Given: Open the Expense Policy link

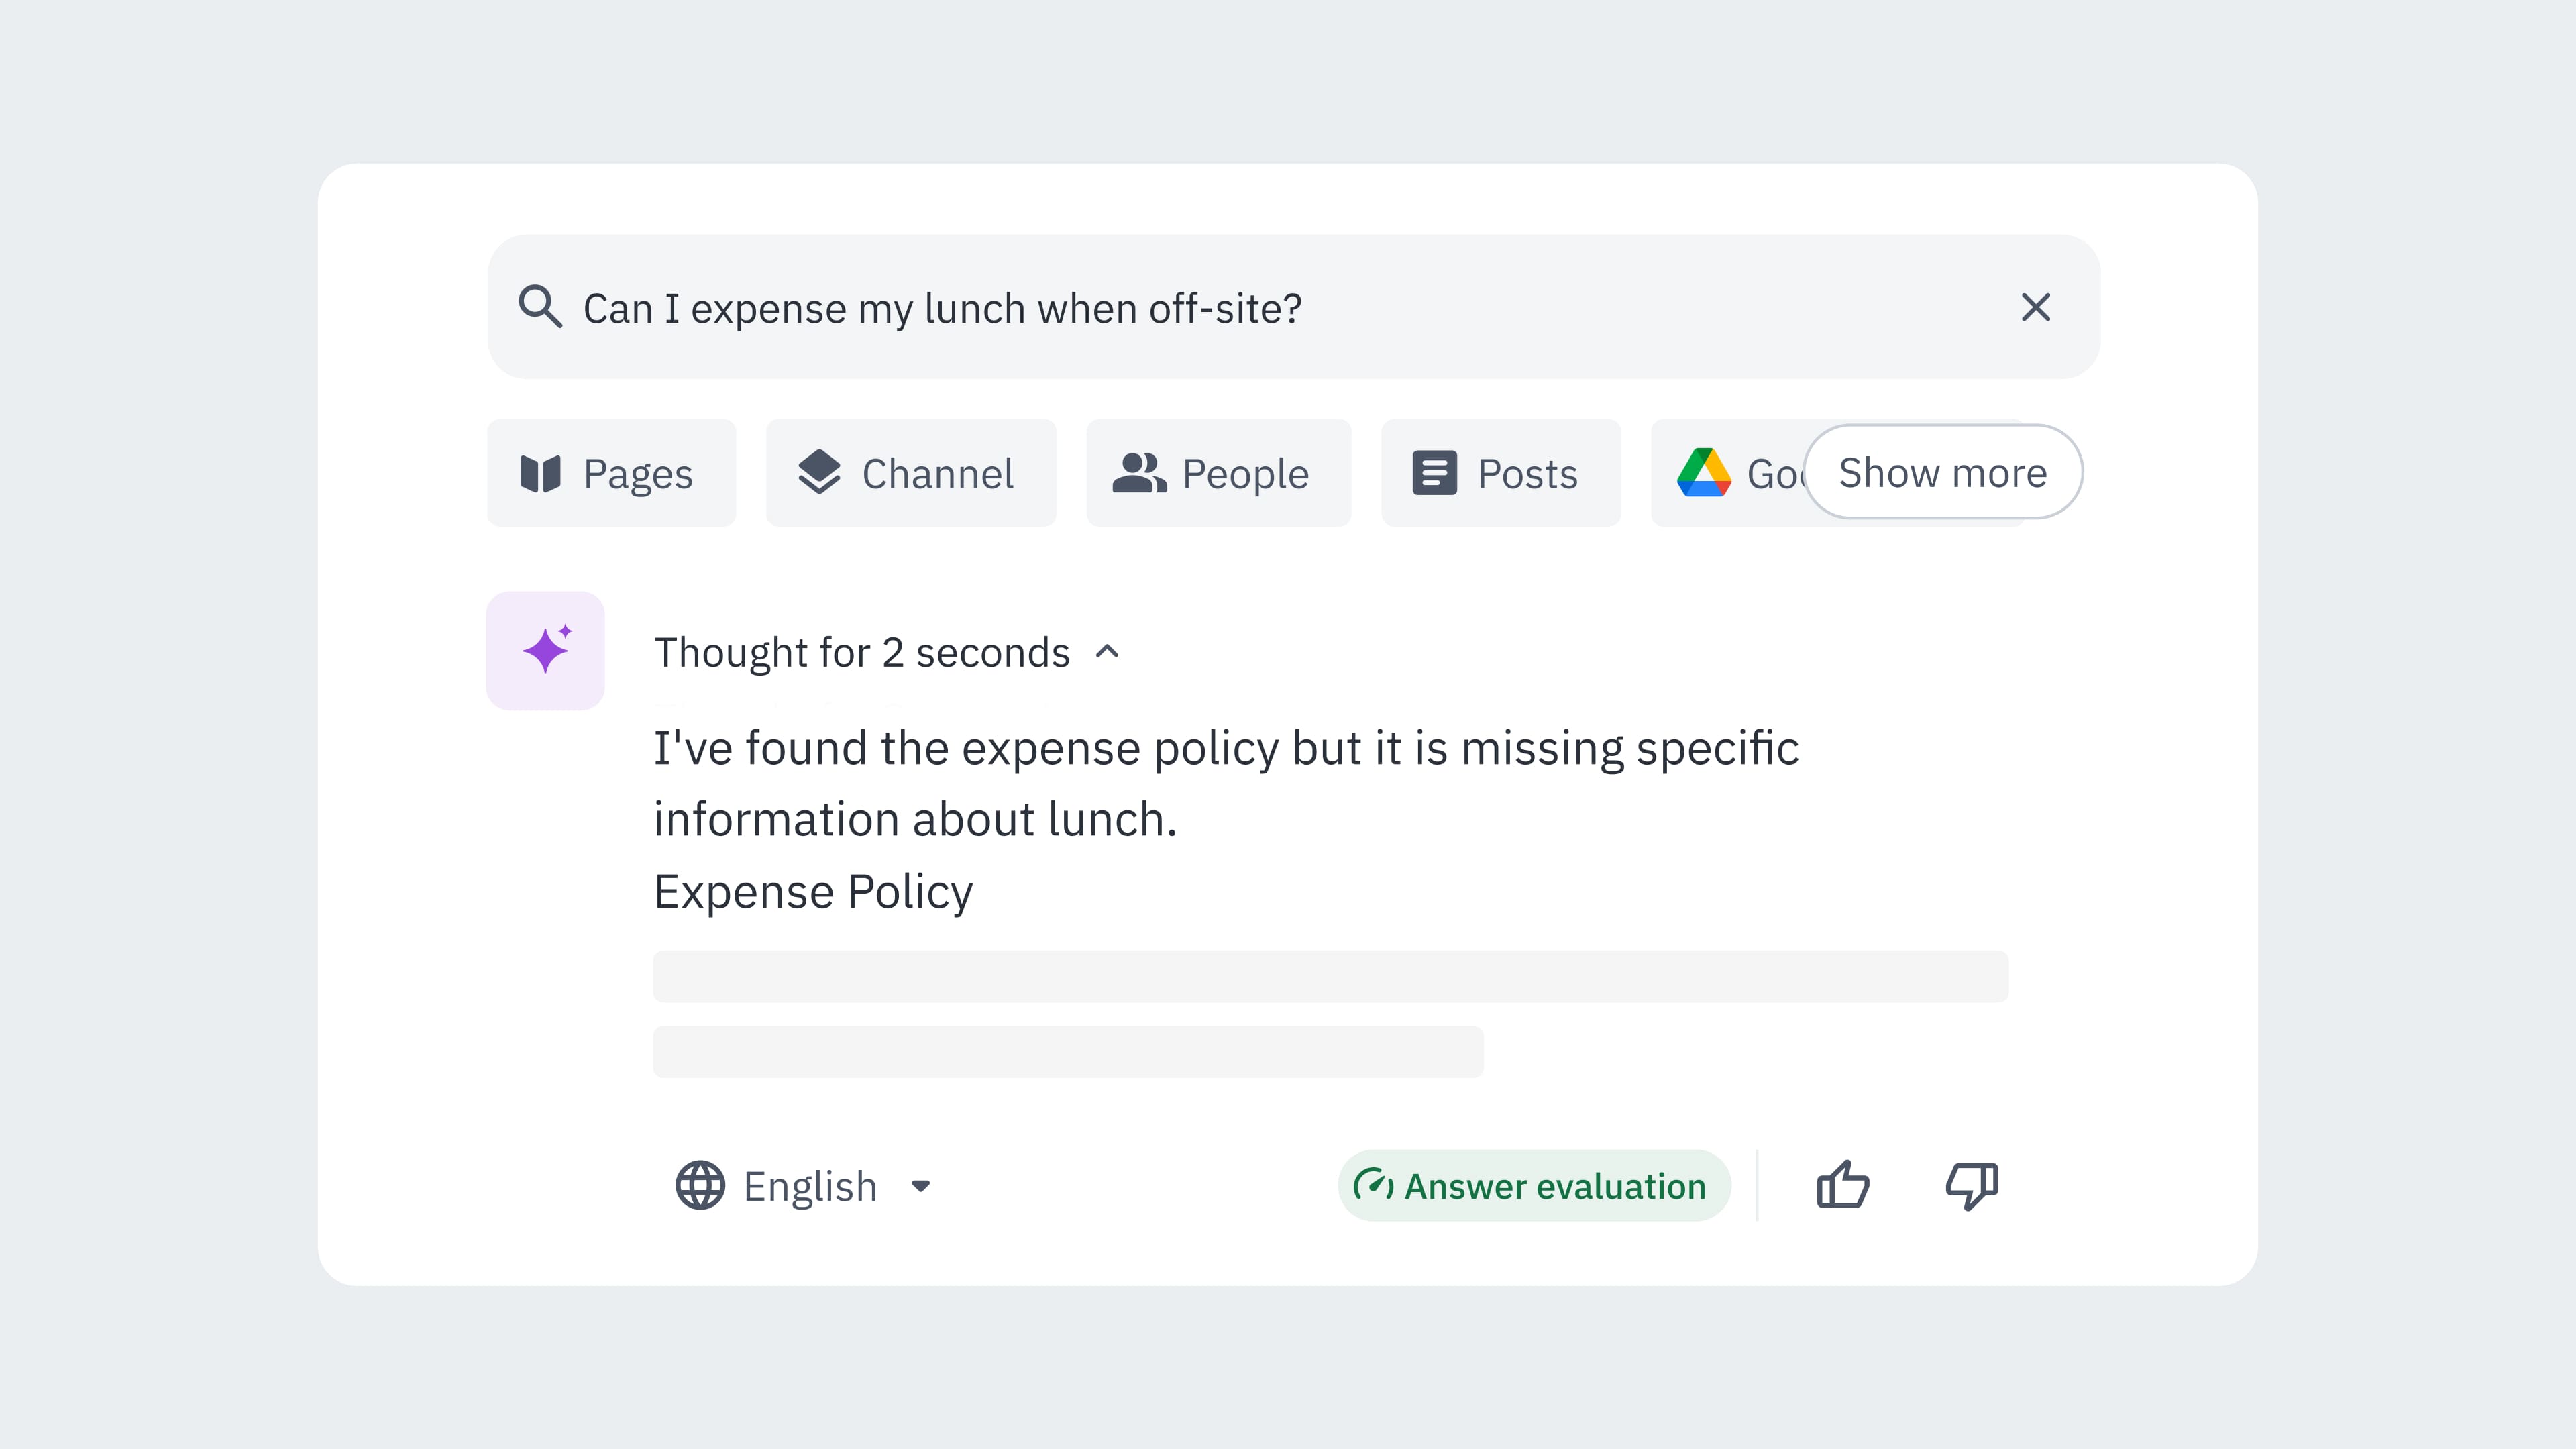Looking at the screenshot, I should tap(812, 891).
